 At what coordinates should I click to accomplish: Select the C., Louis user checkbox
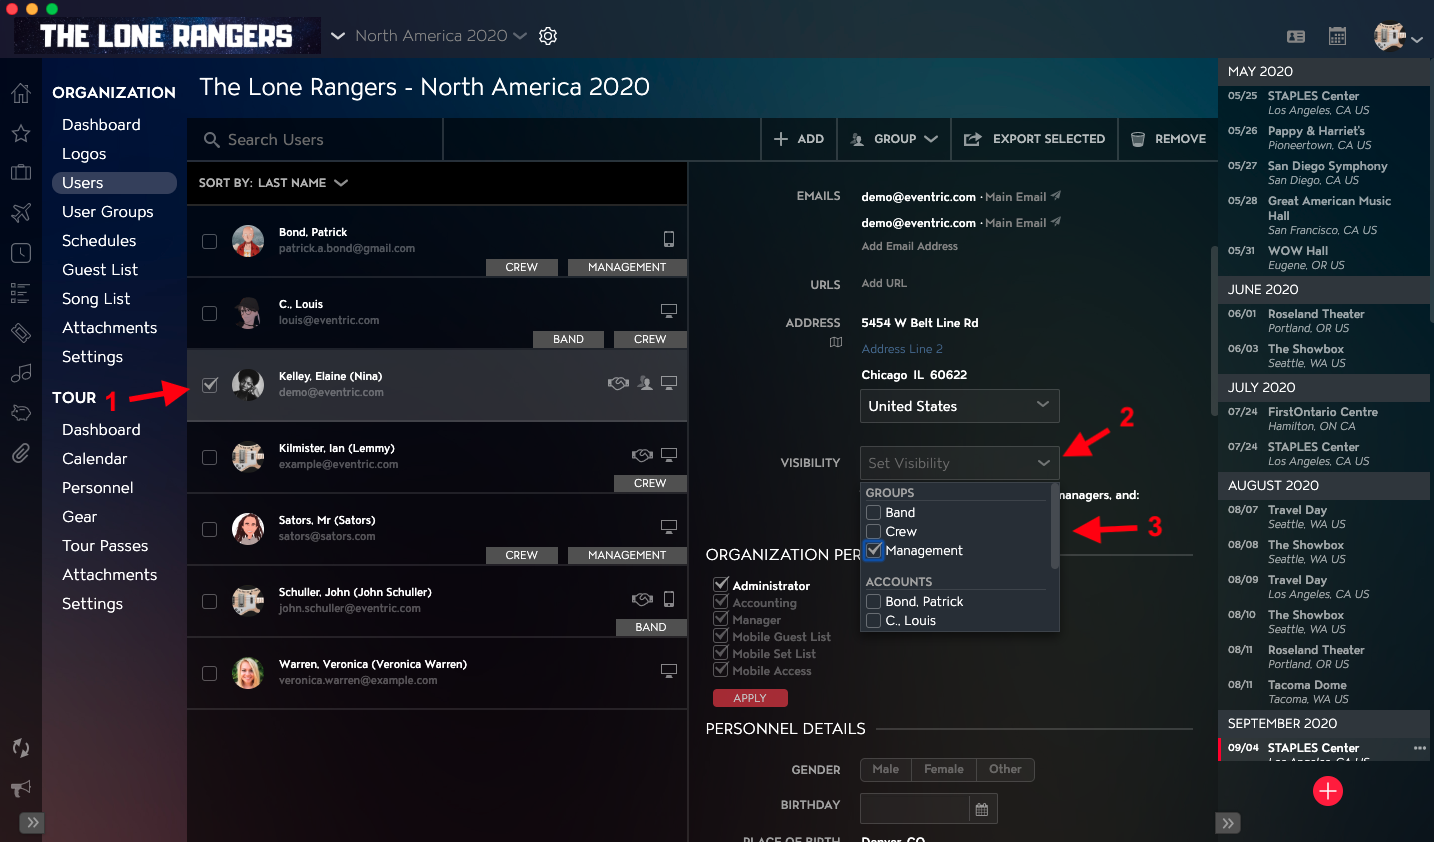pyautogui.click(x=210, y=313)
